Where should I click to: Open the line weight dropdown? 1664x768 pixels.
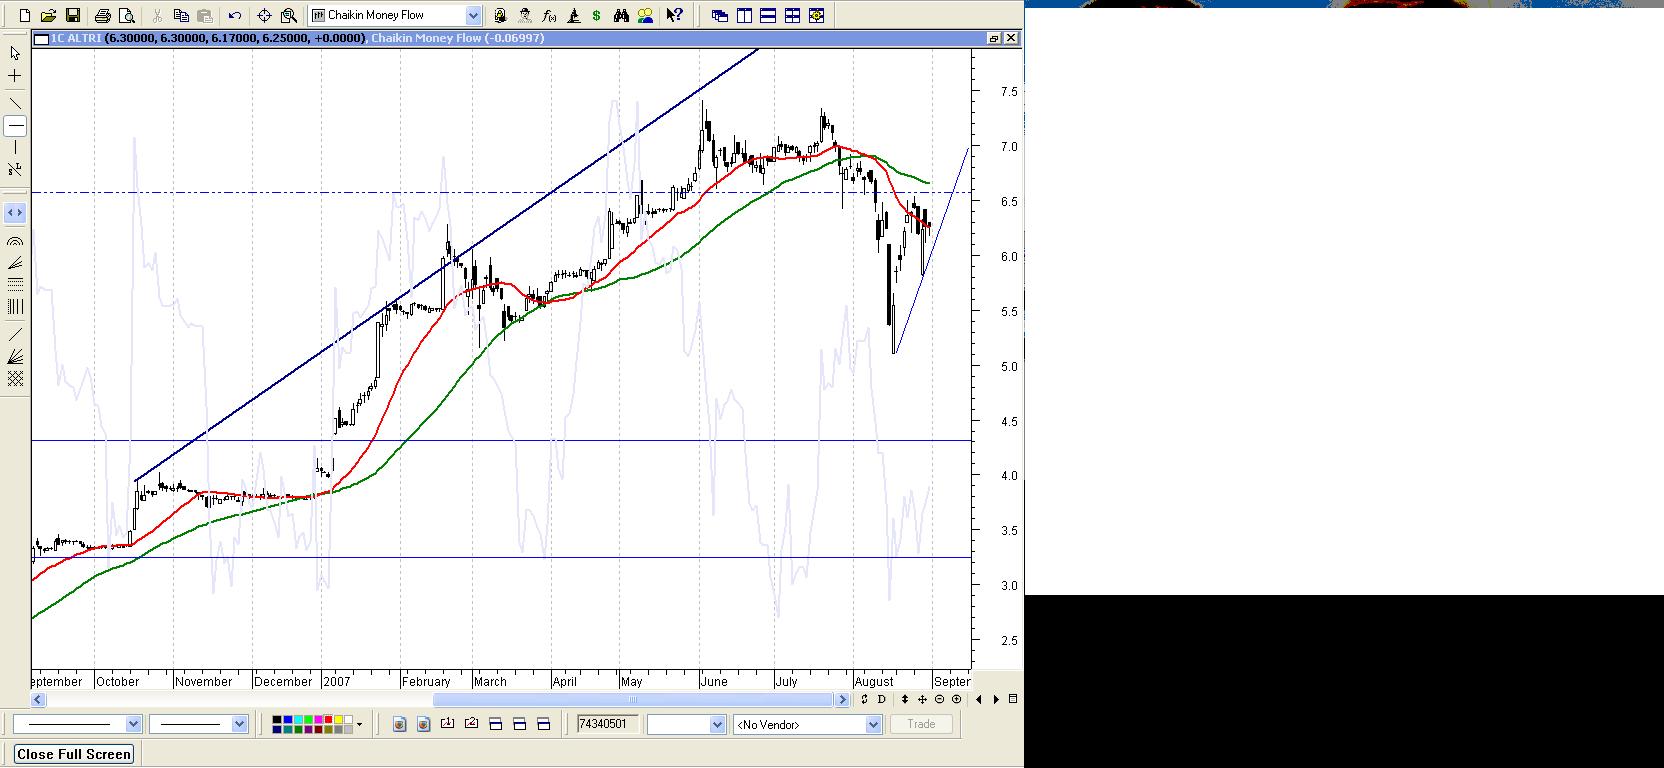(239, 724)
